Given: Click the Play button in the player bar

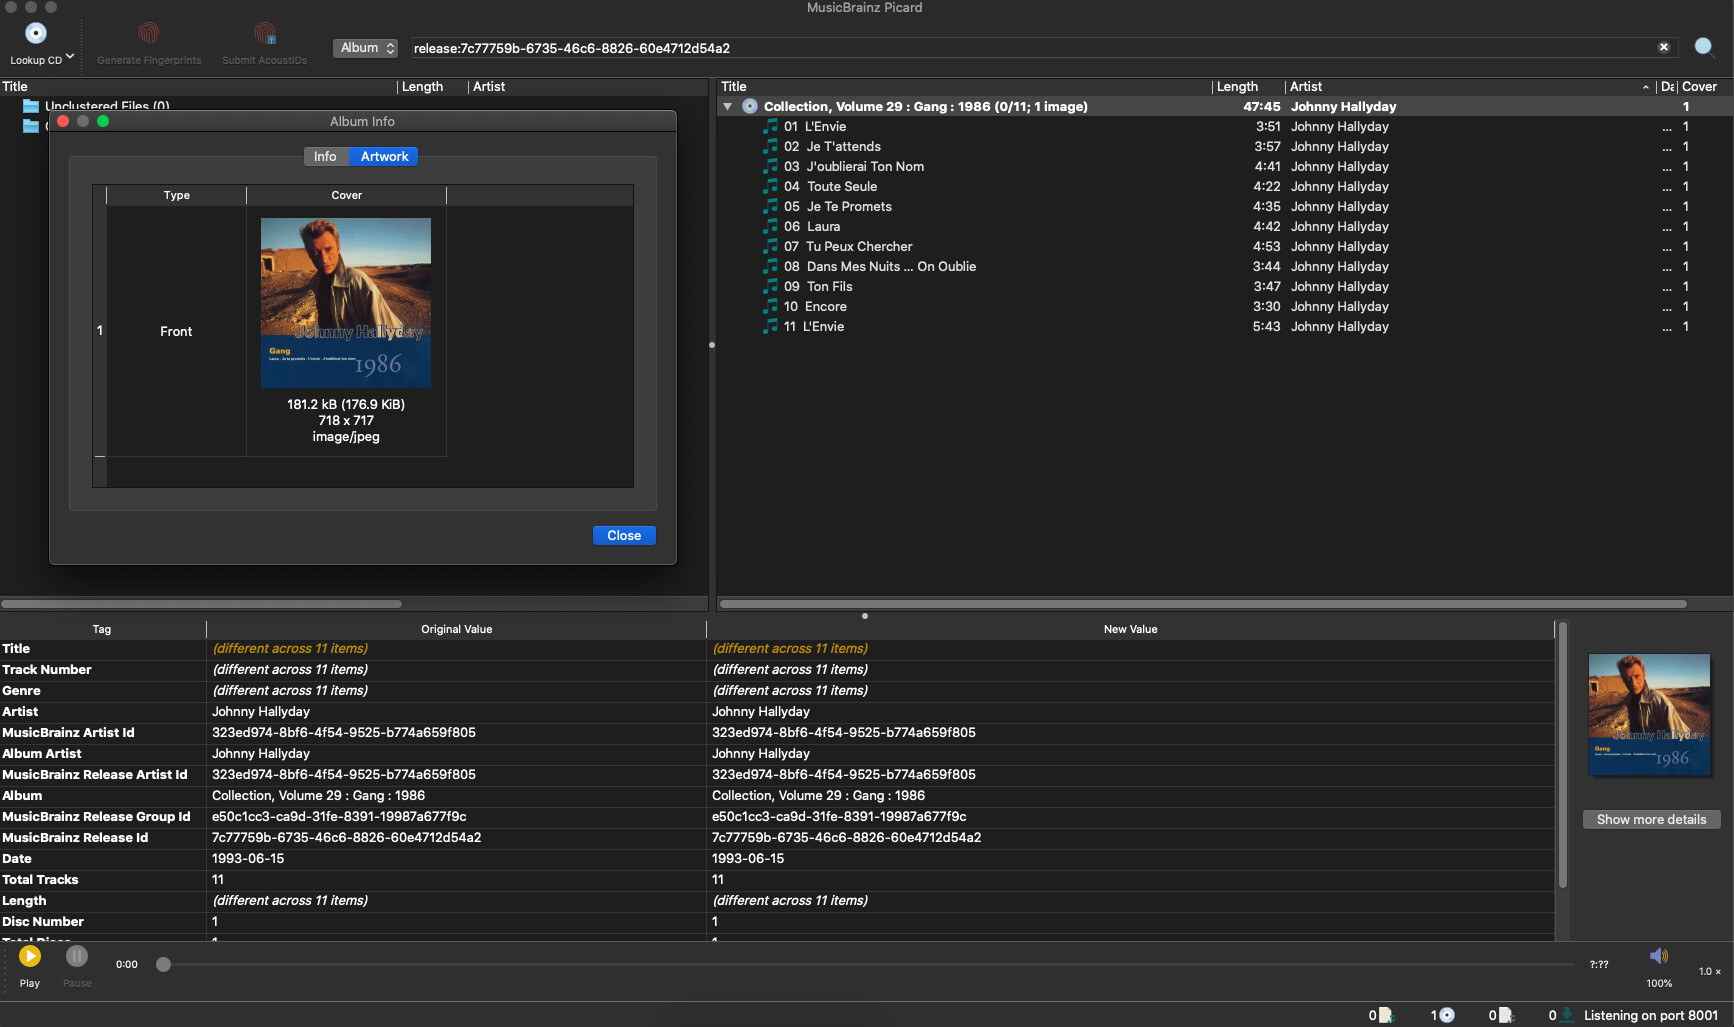Looking at the screenshot, I should [30, 957].
